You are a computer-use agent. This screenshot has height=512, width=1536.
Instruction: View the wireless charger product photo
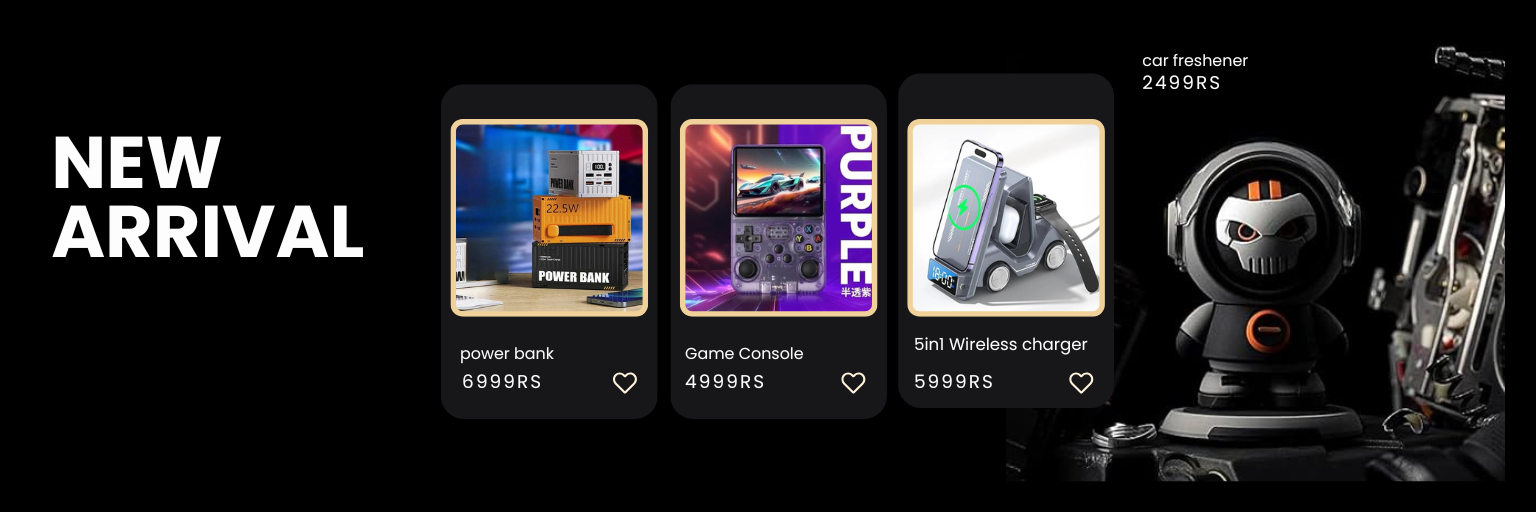click(x=1006, y=218)
